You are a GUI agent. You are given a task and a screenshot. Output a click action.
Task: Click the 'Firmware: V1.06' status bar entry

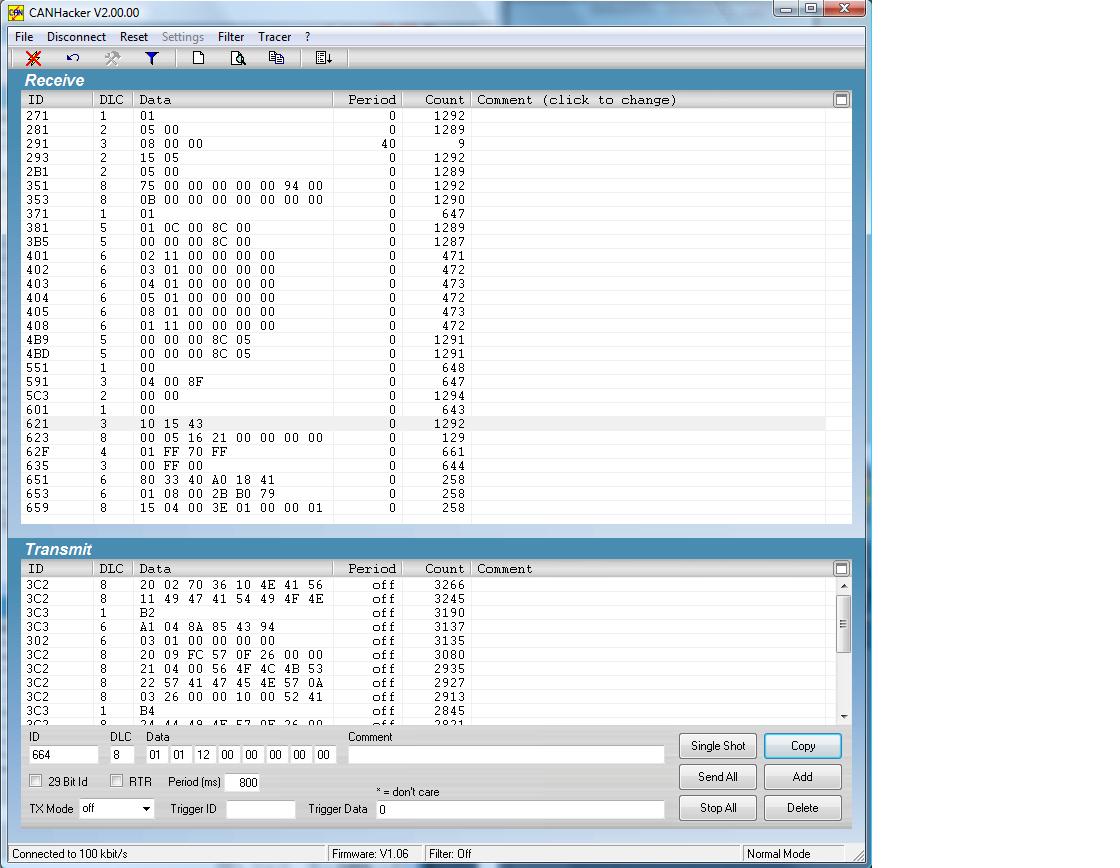(370, 854)
